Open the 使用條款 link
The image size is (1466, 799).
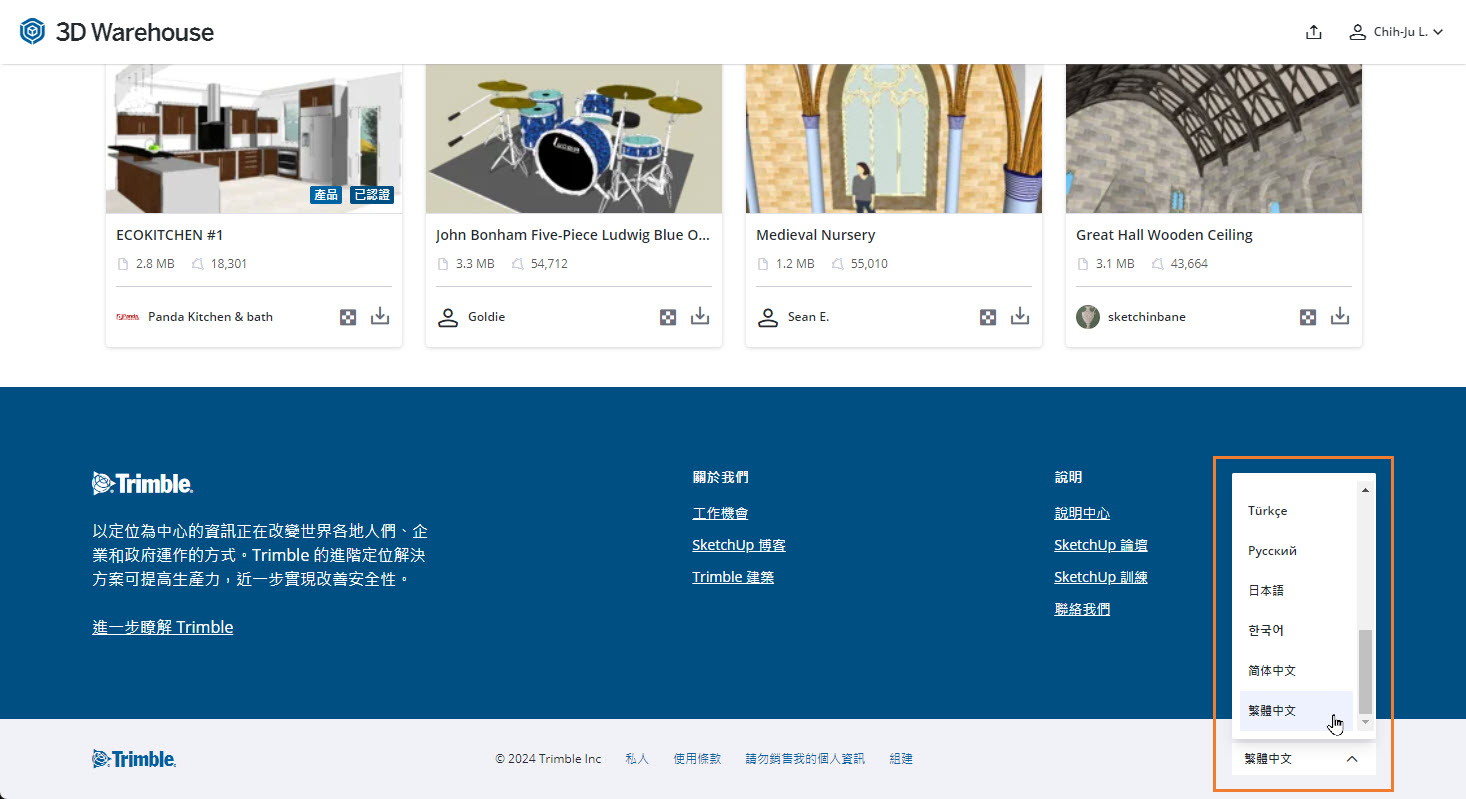pyautogui.click(x=697, y=759)
